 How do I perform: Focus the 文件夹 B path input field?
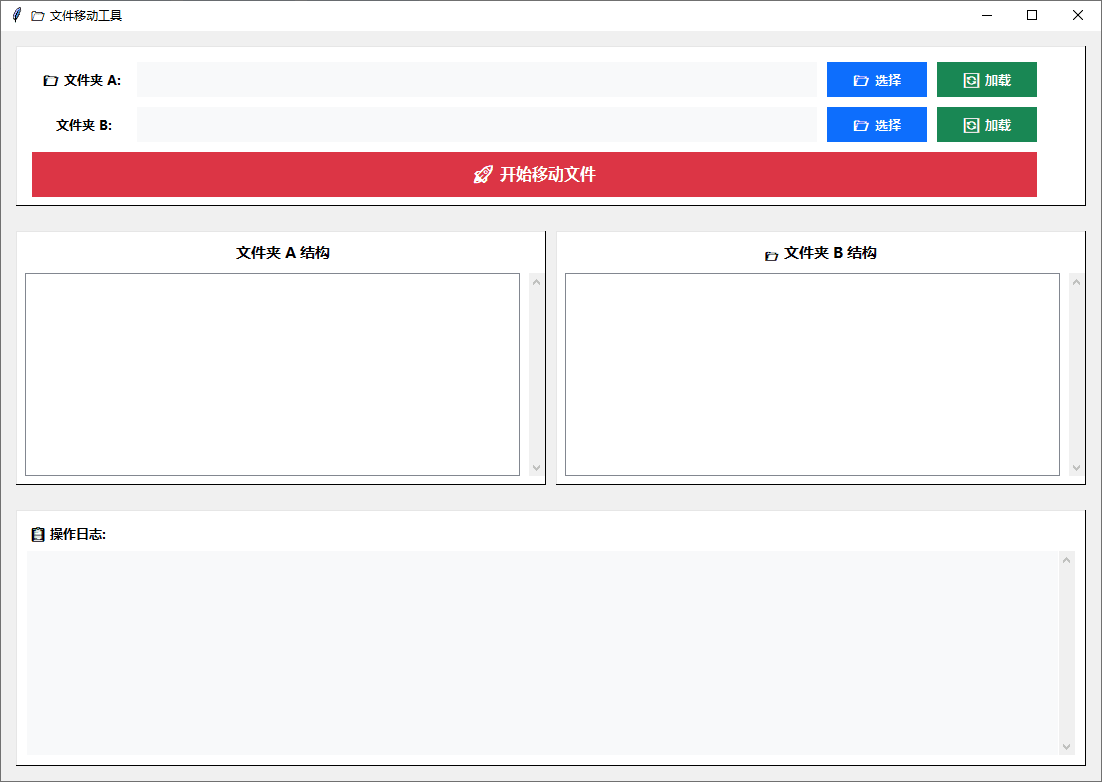[x=477, y=124]
